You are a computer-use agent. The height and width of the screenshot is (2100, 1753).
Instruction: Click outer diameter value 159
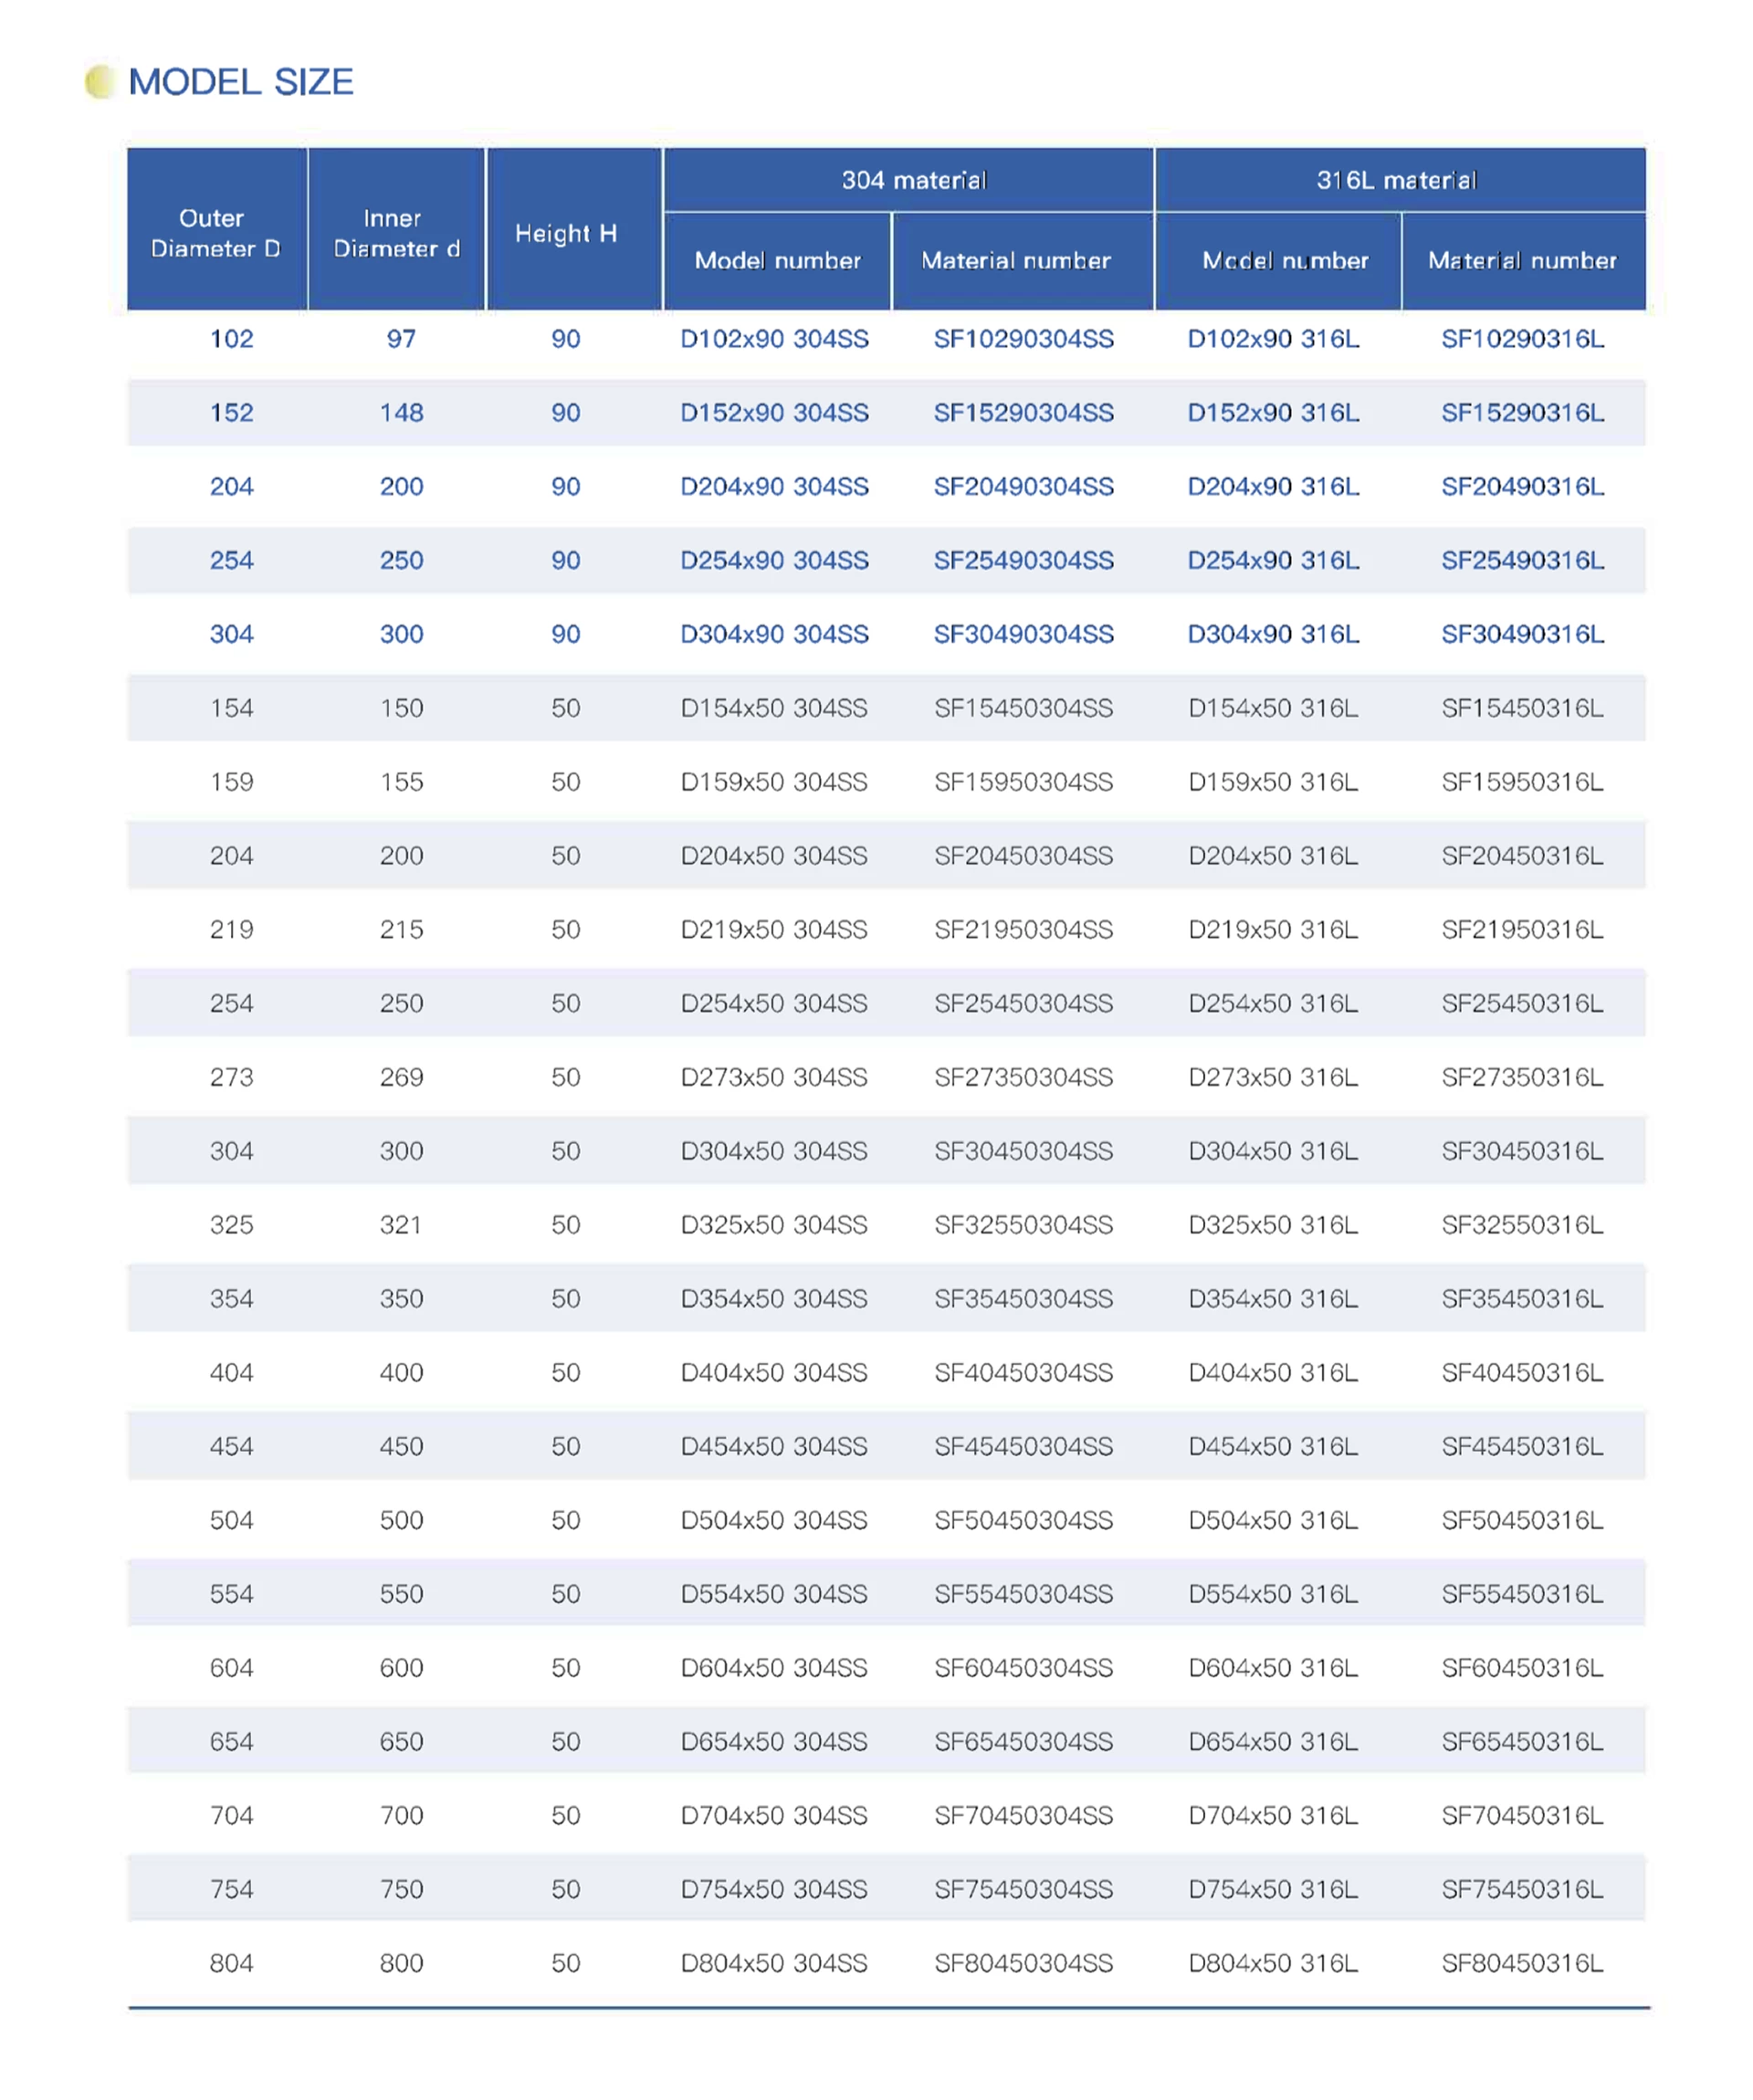pos(231,782)
